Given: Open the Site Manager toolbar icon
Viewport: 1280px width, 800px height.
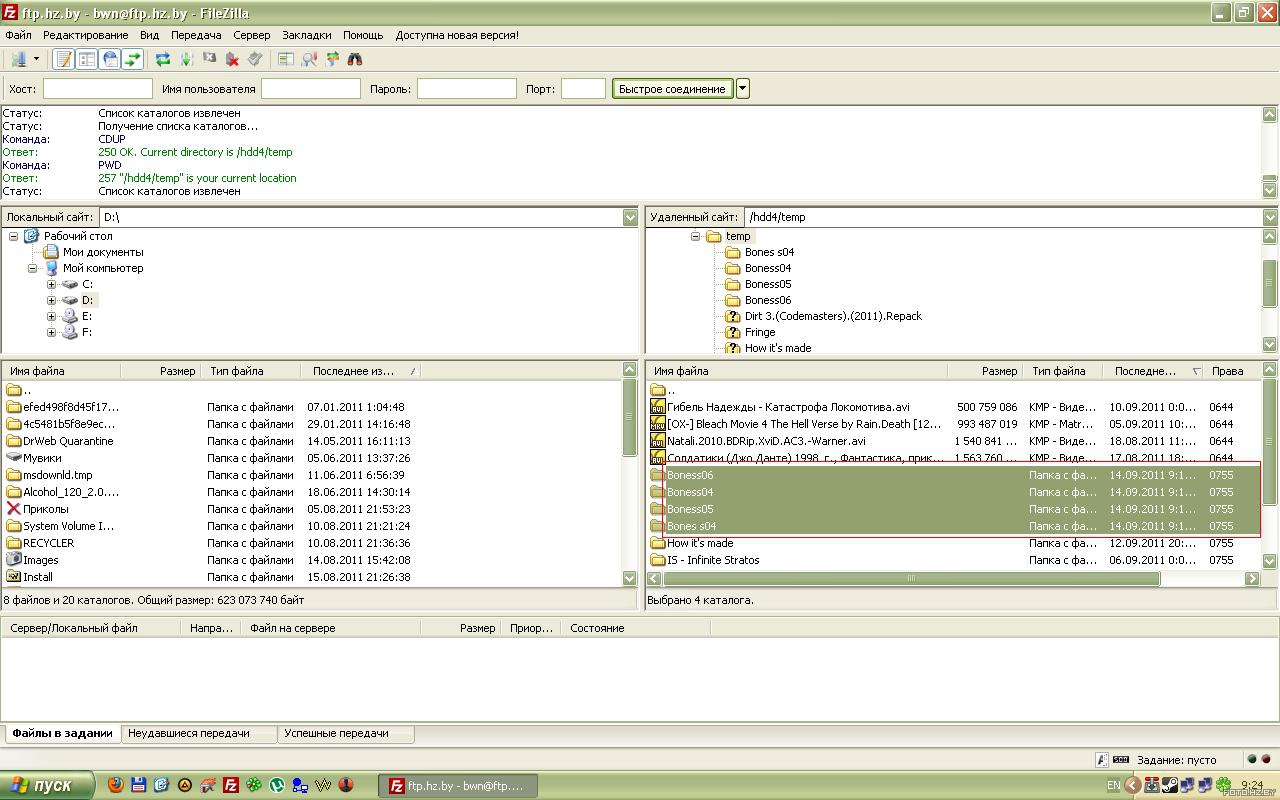Looking at the screenshot, I should point(18,59).
